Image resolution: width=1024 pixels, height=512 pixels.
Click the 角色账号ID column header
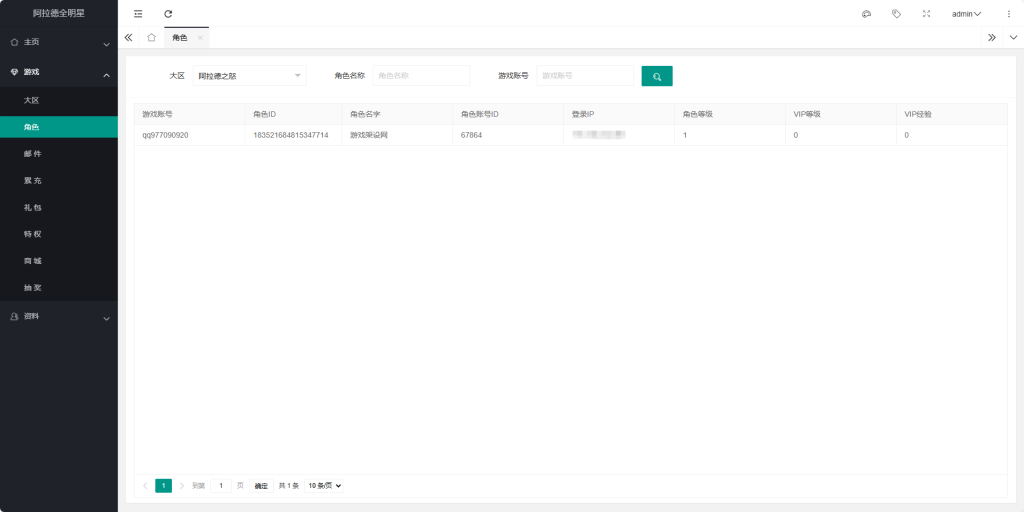click(x=507, y=114)
